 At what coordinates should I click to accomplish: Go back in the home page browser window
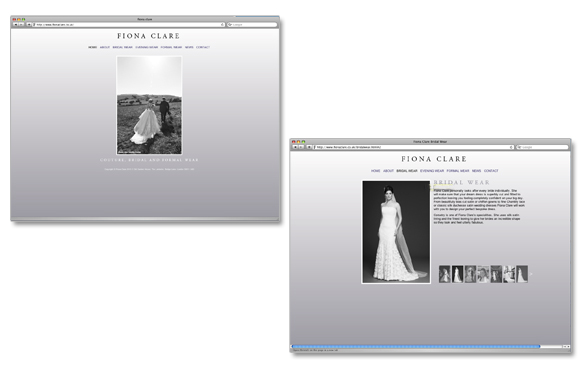(x=16, y=24)
